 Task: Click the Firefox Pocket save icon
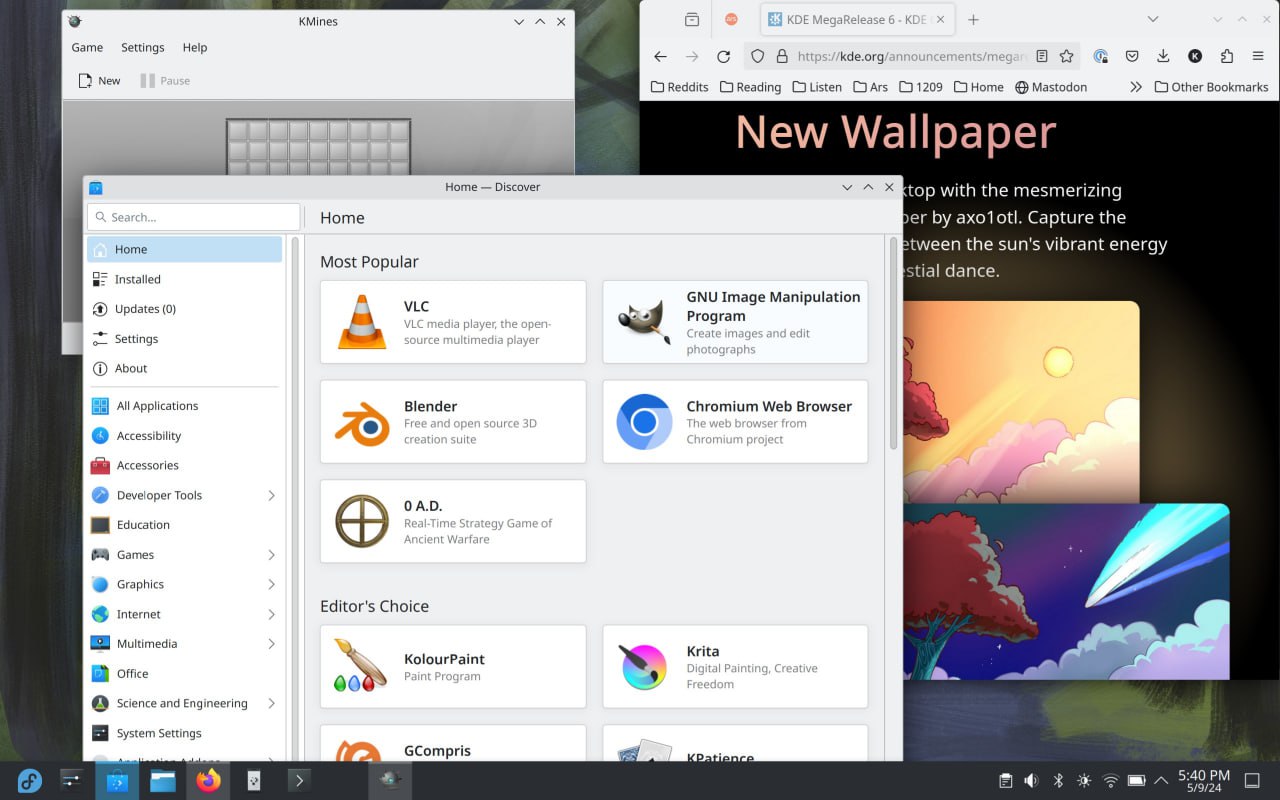(1132, 57)
